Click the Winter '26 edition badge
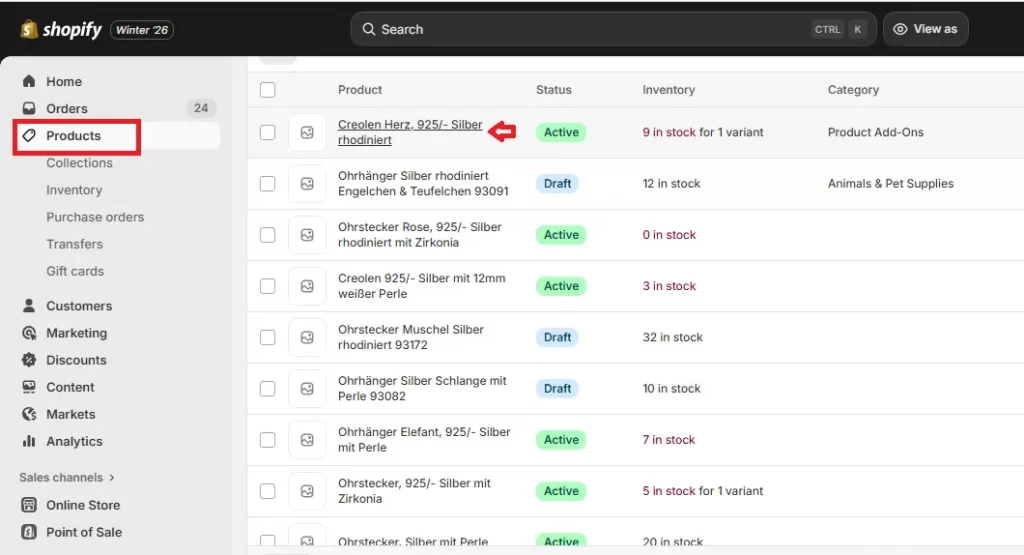The height and width of the screenshot is (555, 1024). 142,30
